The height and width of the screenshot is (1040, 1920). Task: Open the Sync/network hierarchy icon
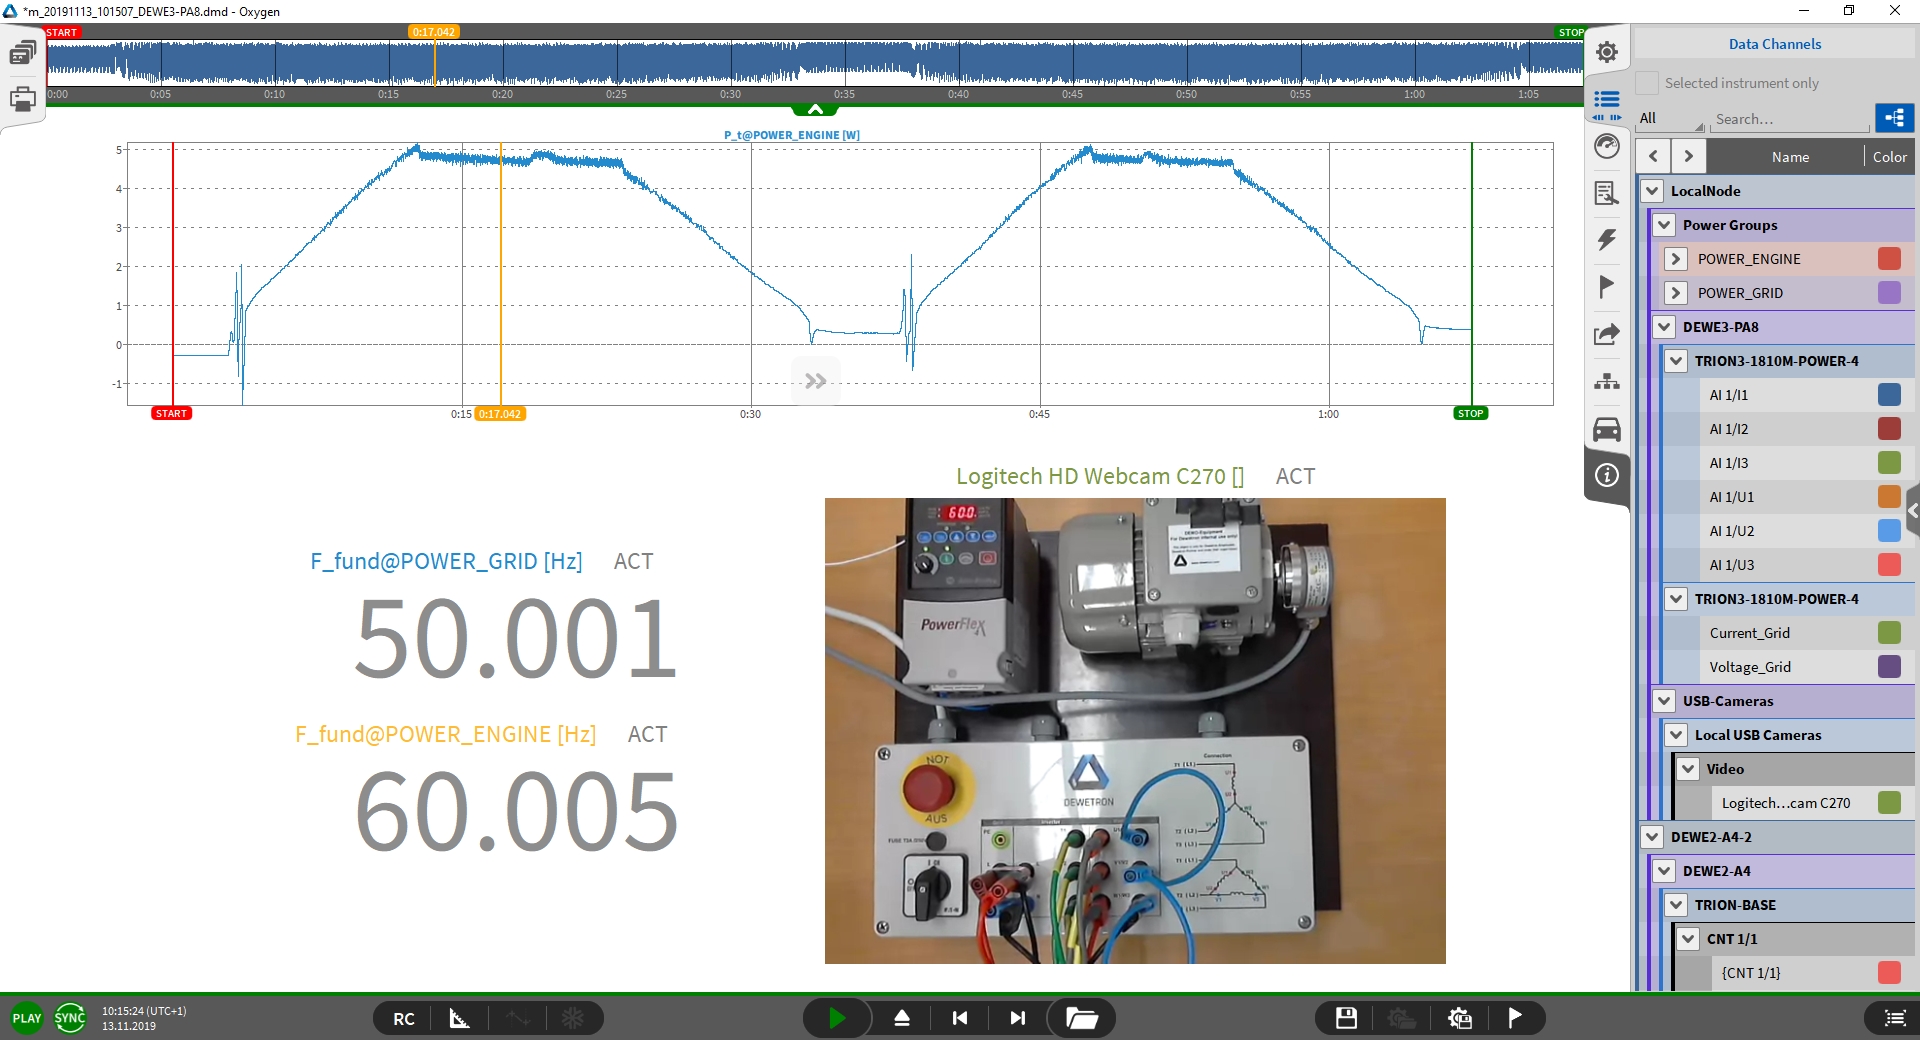click(1606, 381)
